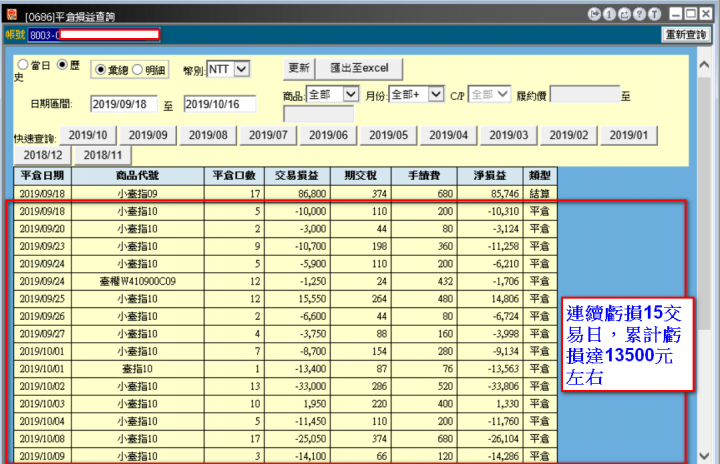Sort by 交易損益 column header

(x=297, y=176)
